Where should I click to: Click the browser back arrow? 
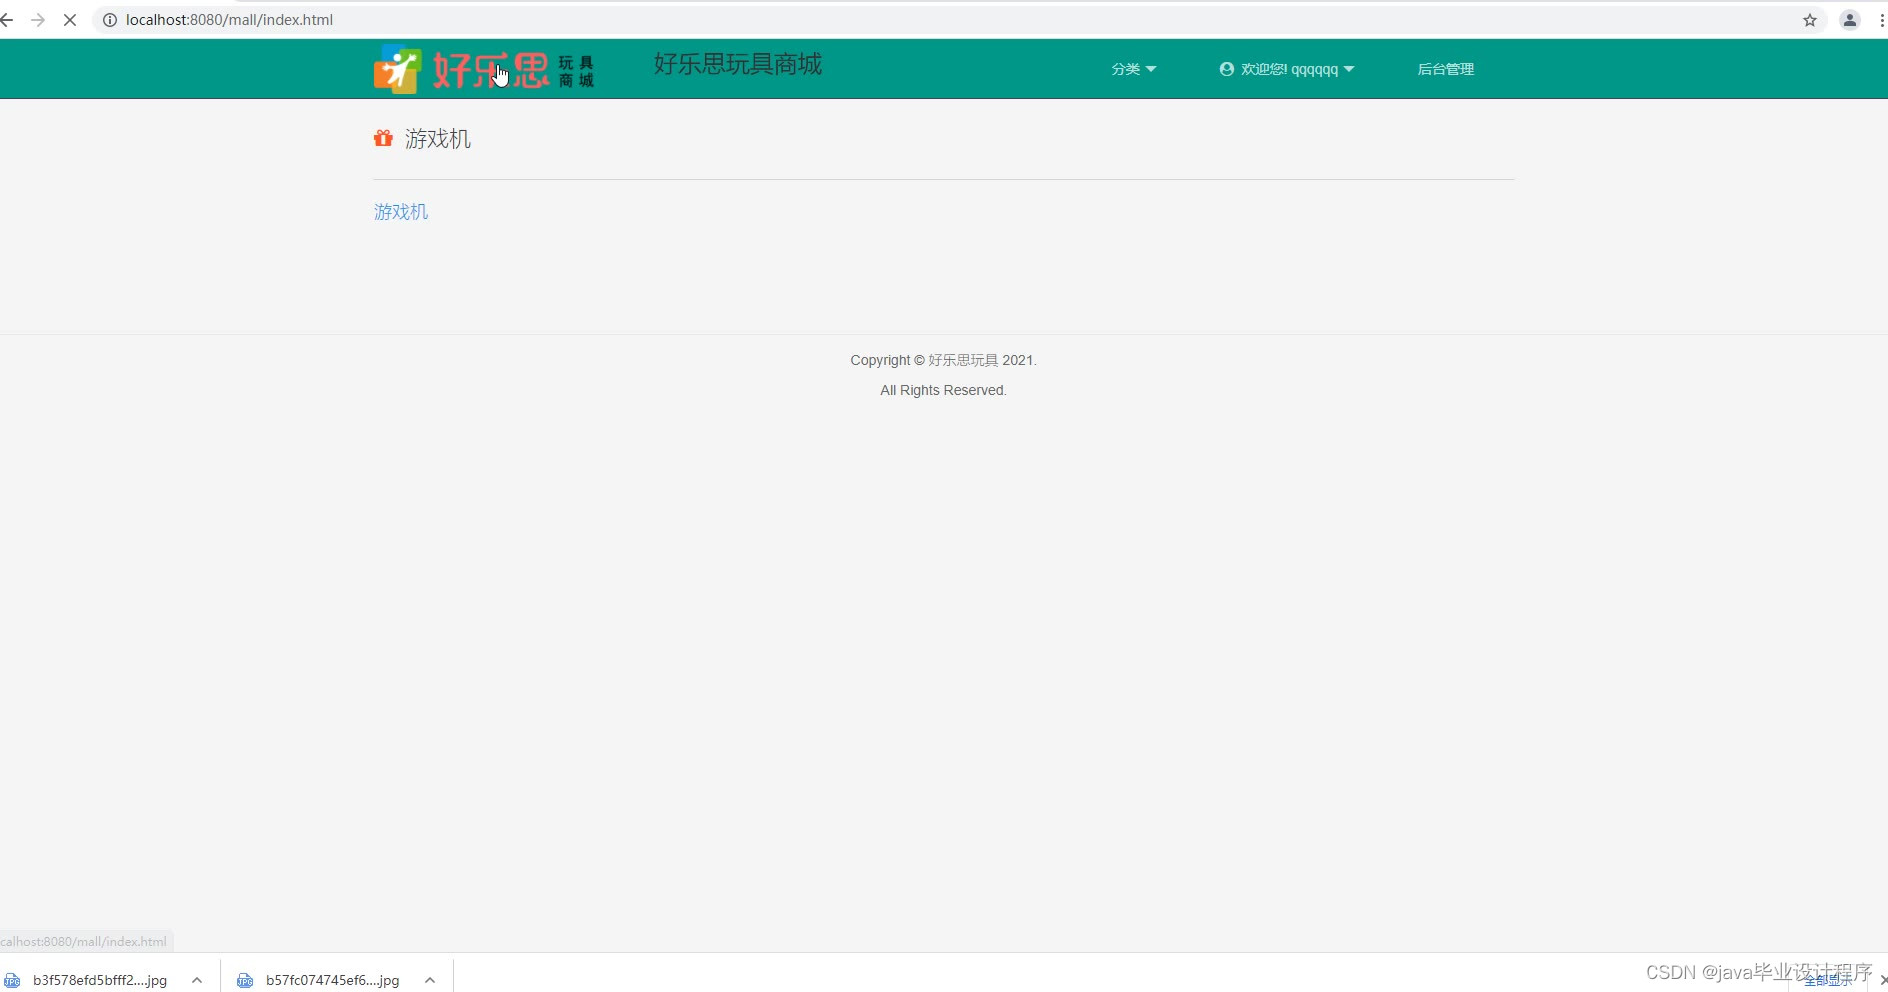click(x=8, y=19)
